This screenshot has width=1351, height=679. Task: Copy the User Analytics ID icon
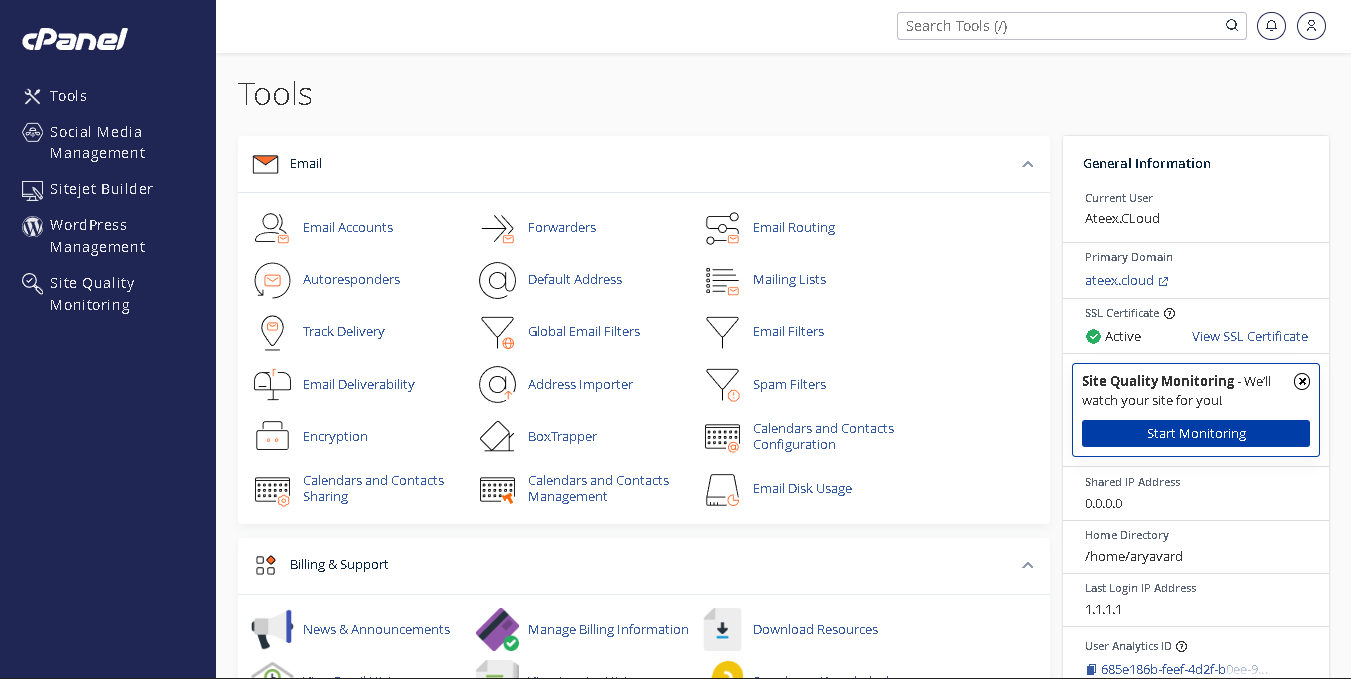pos(1091,670)
